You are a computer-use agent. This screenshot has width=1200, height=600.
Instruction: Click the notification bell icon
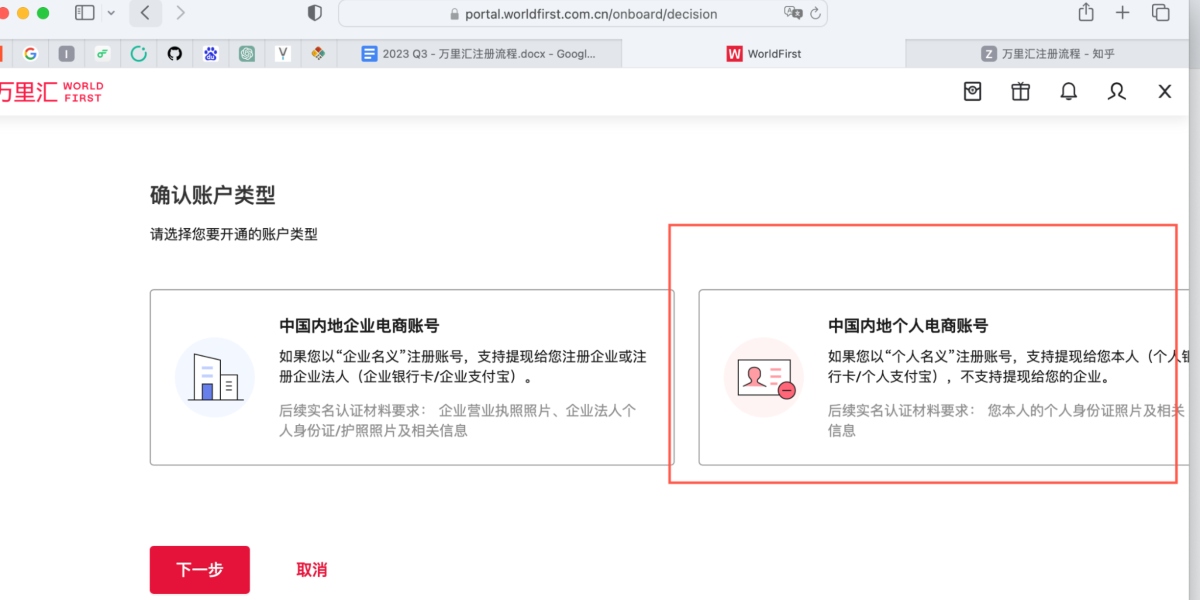coord(1068,92)
